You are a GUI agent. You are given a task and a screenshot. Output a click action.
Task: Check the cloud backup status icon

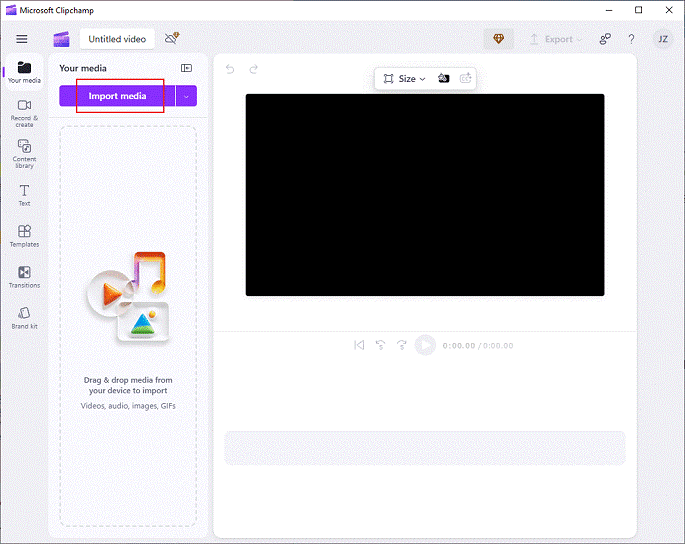[172, 38]
